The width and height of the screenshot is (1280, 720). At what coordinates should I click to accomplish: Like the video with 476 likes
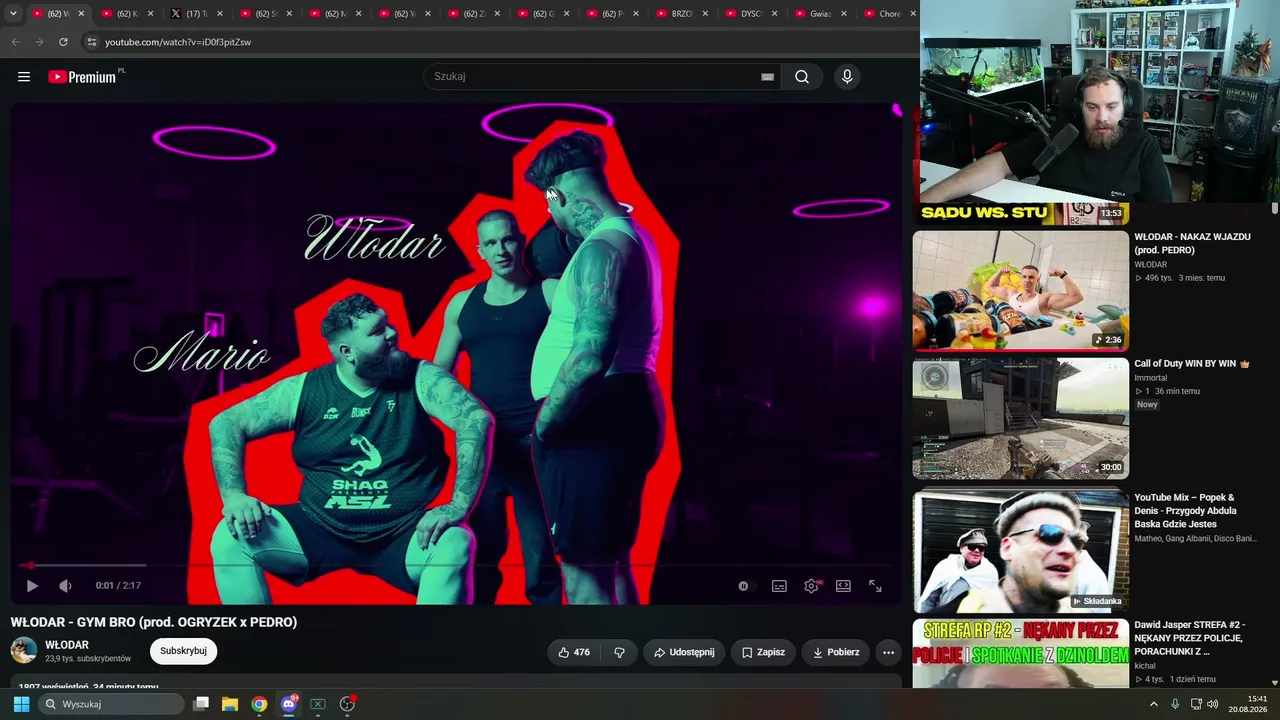coord(574,652)
